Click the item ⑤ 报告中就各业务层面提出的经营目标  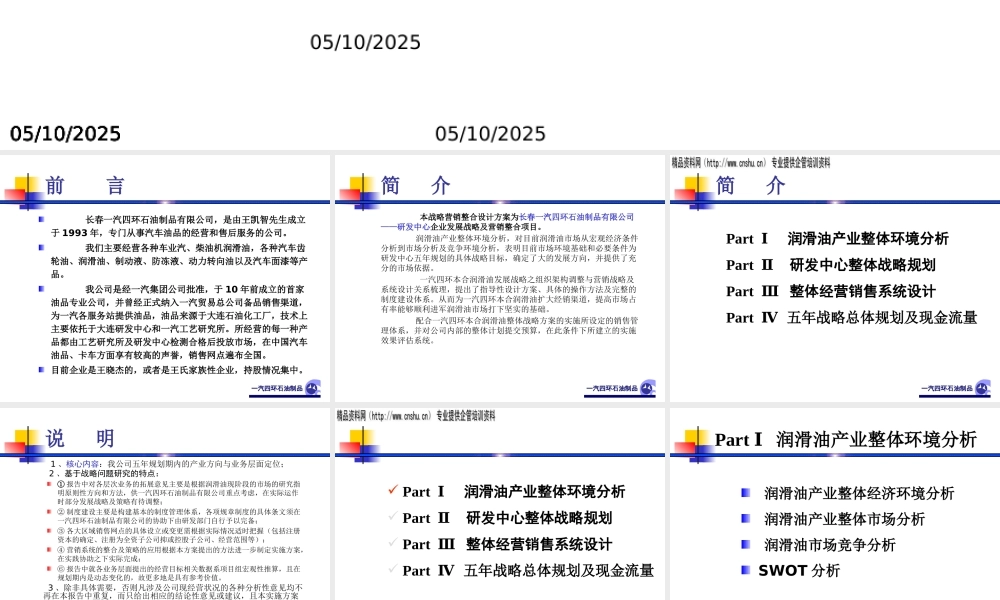(179, 573)
